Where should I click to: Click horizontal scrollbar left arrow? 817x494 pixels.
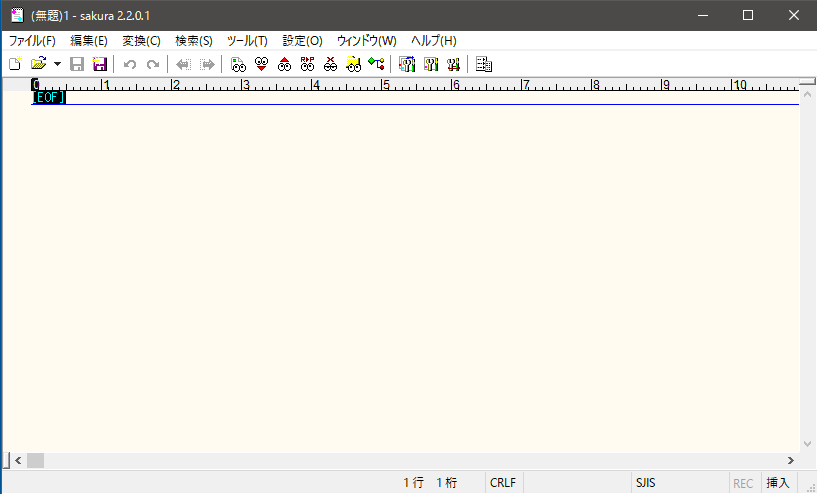(x=18, y=460)
